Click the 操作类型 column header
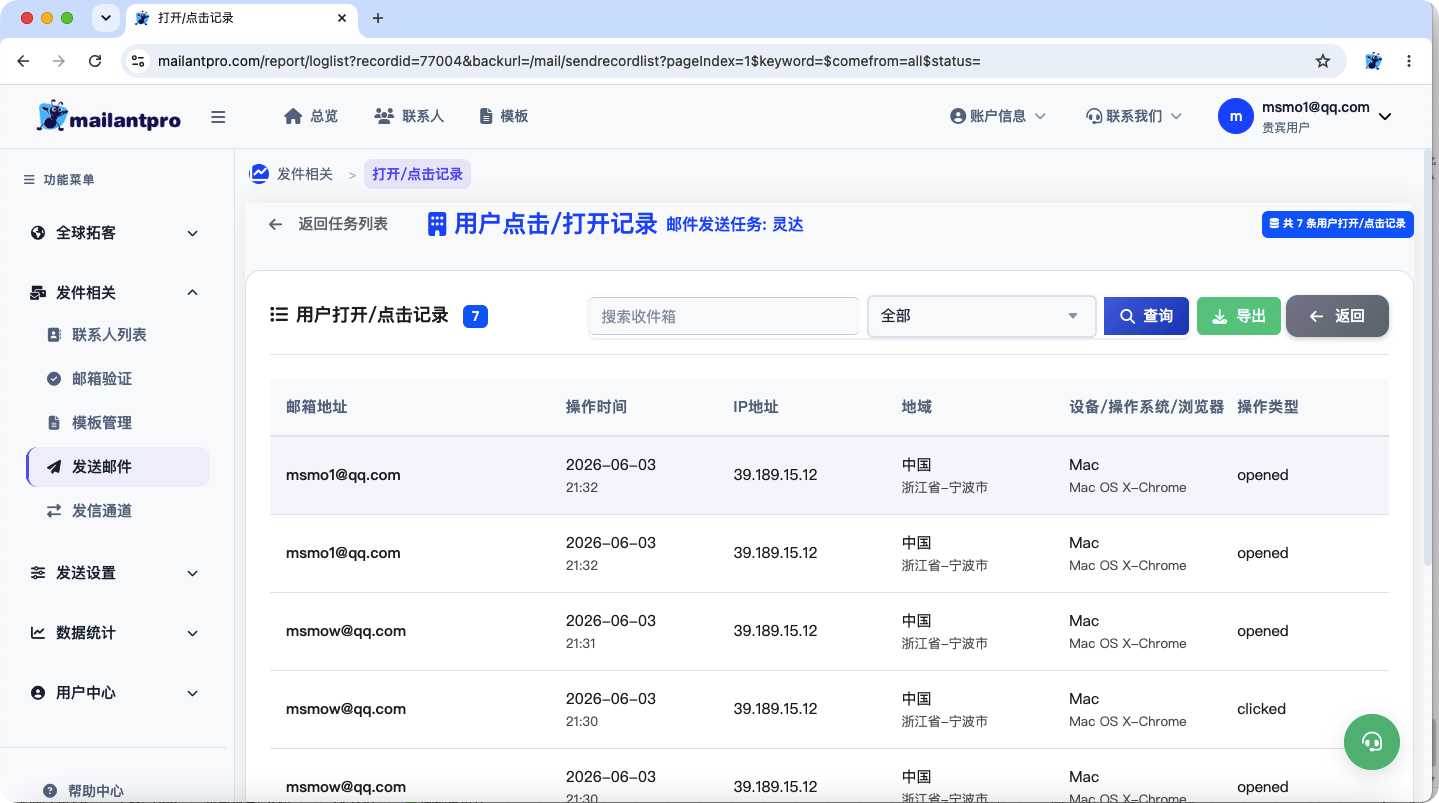This screenshot has width=1439, height=803. click(1268, 407)
